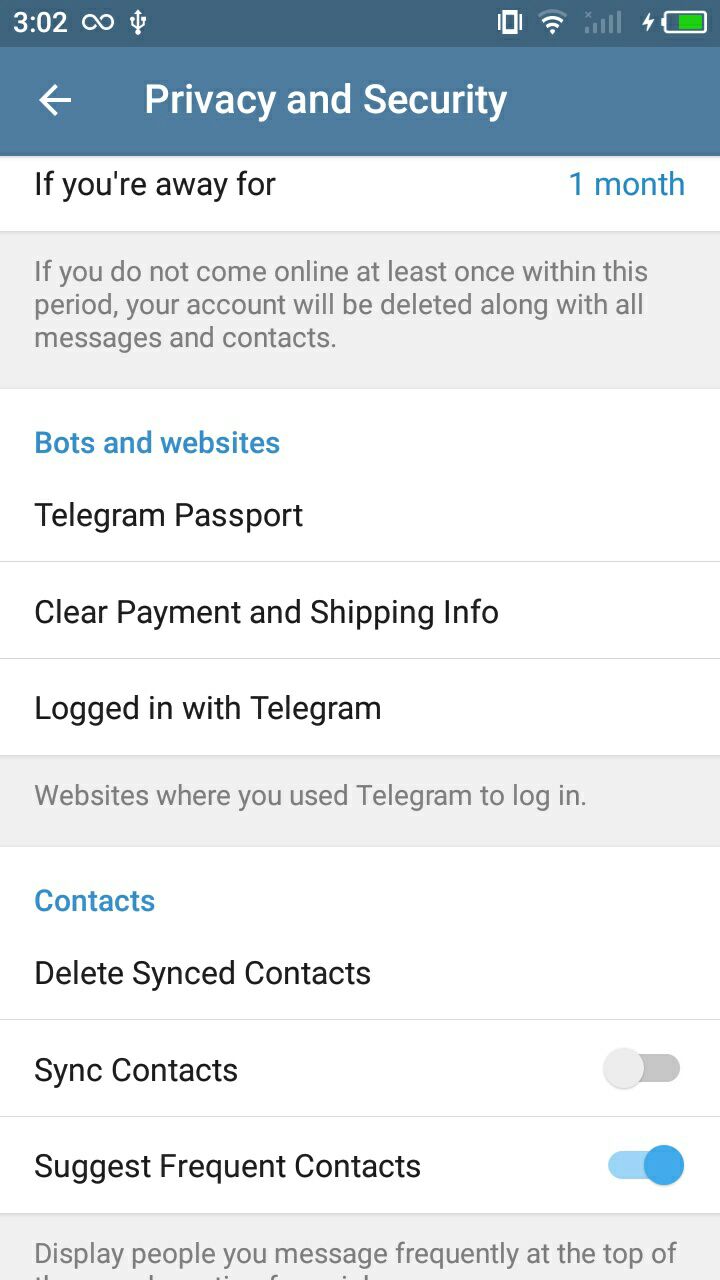Tap the Privacy and Security title

[325, 100]
